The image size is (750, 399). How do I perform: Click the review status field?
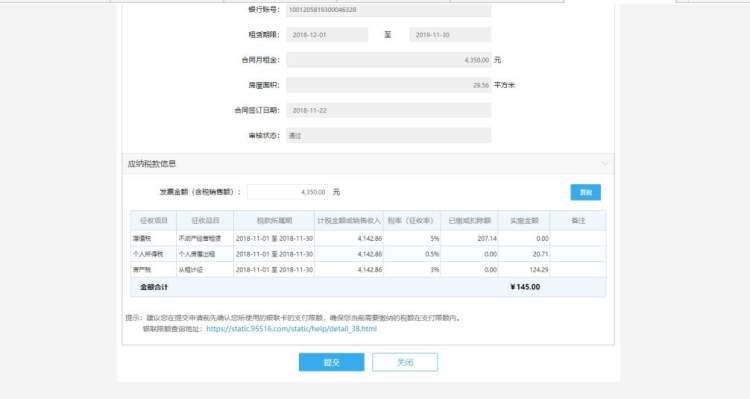[x=388, y=135]
